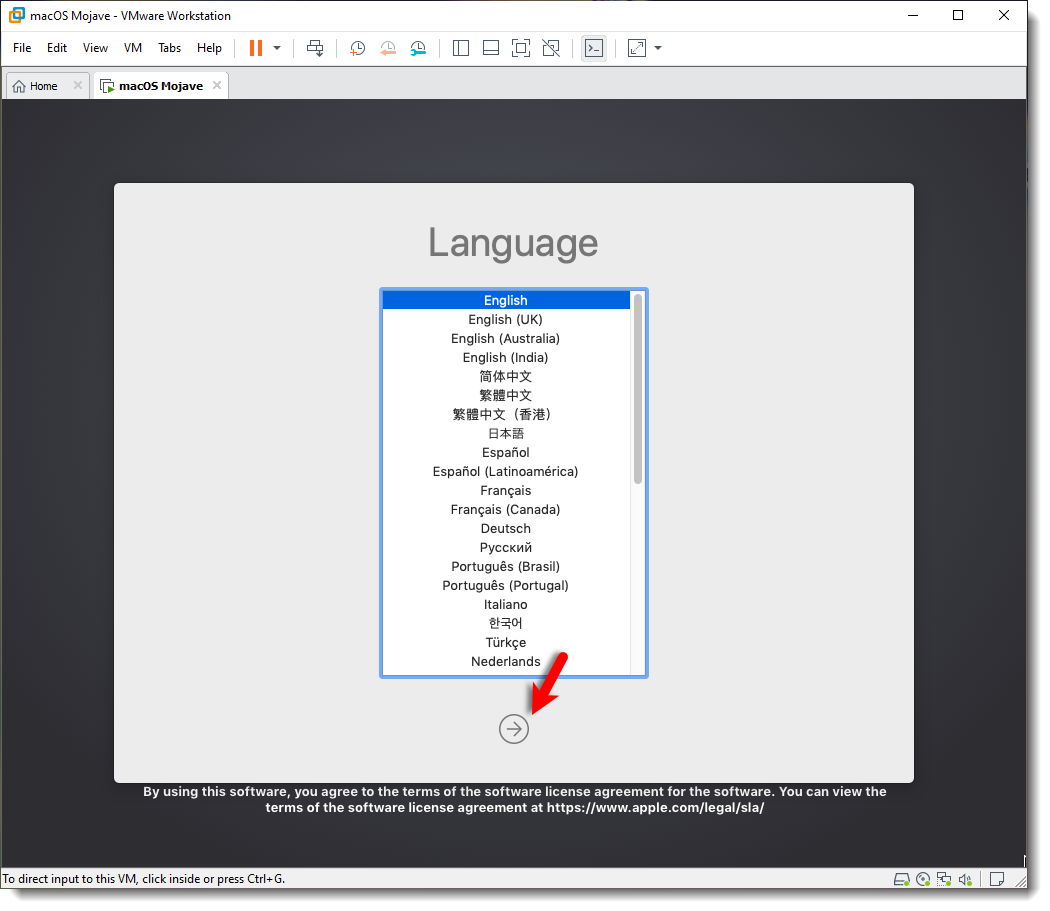Click the CD/DVD drive status icon
The width and height of the screenshot is (1050, 911).
924,881
